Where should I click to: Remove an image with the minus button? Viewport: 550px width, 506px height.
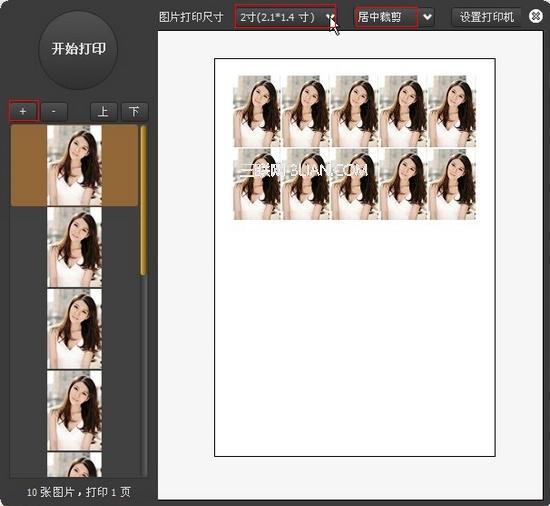[54, 112]
